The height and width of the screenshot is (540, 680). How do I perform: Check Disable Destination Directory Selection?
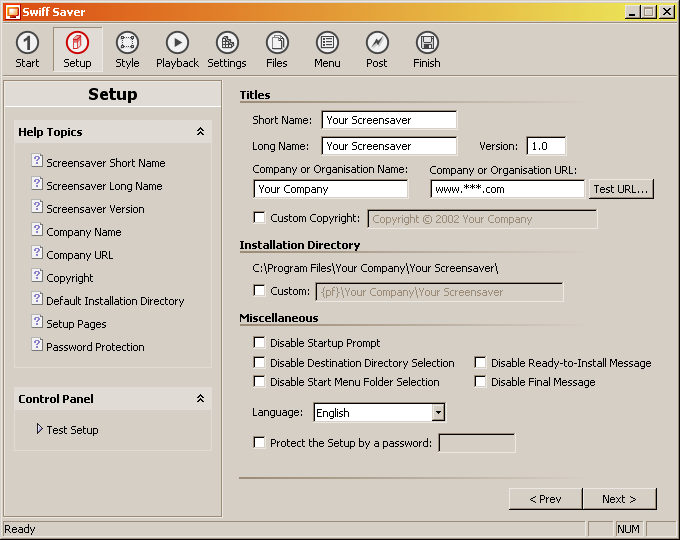tap(259, 362)
